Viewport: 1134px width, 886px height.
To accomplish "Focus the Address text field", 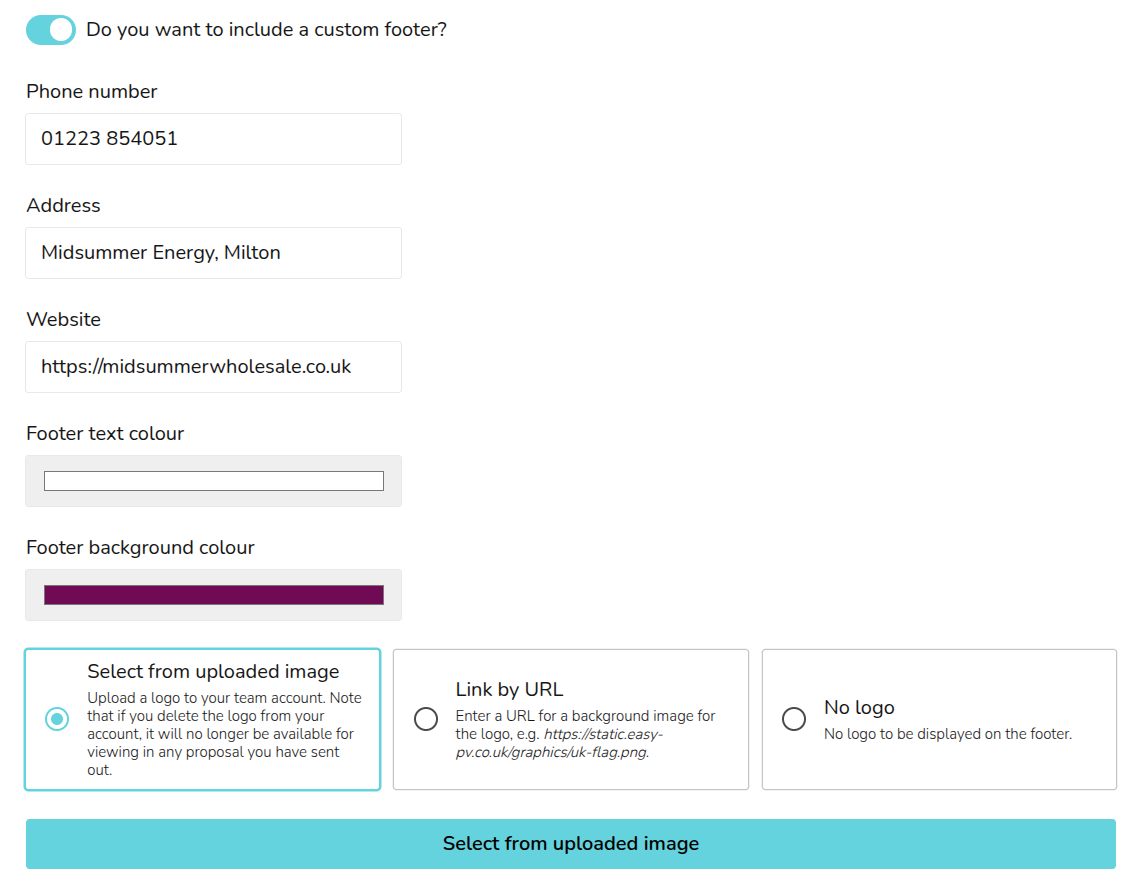I will click(x=213, y=253).
